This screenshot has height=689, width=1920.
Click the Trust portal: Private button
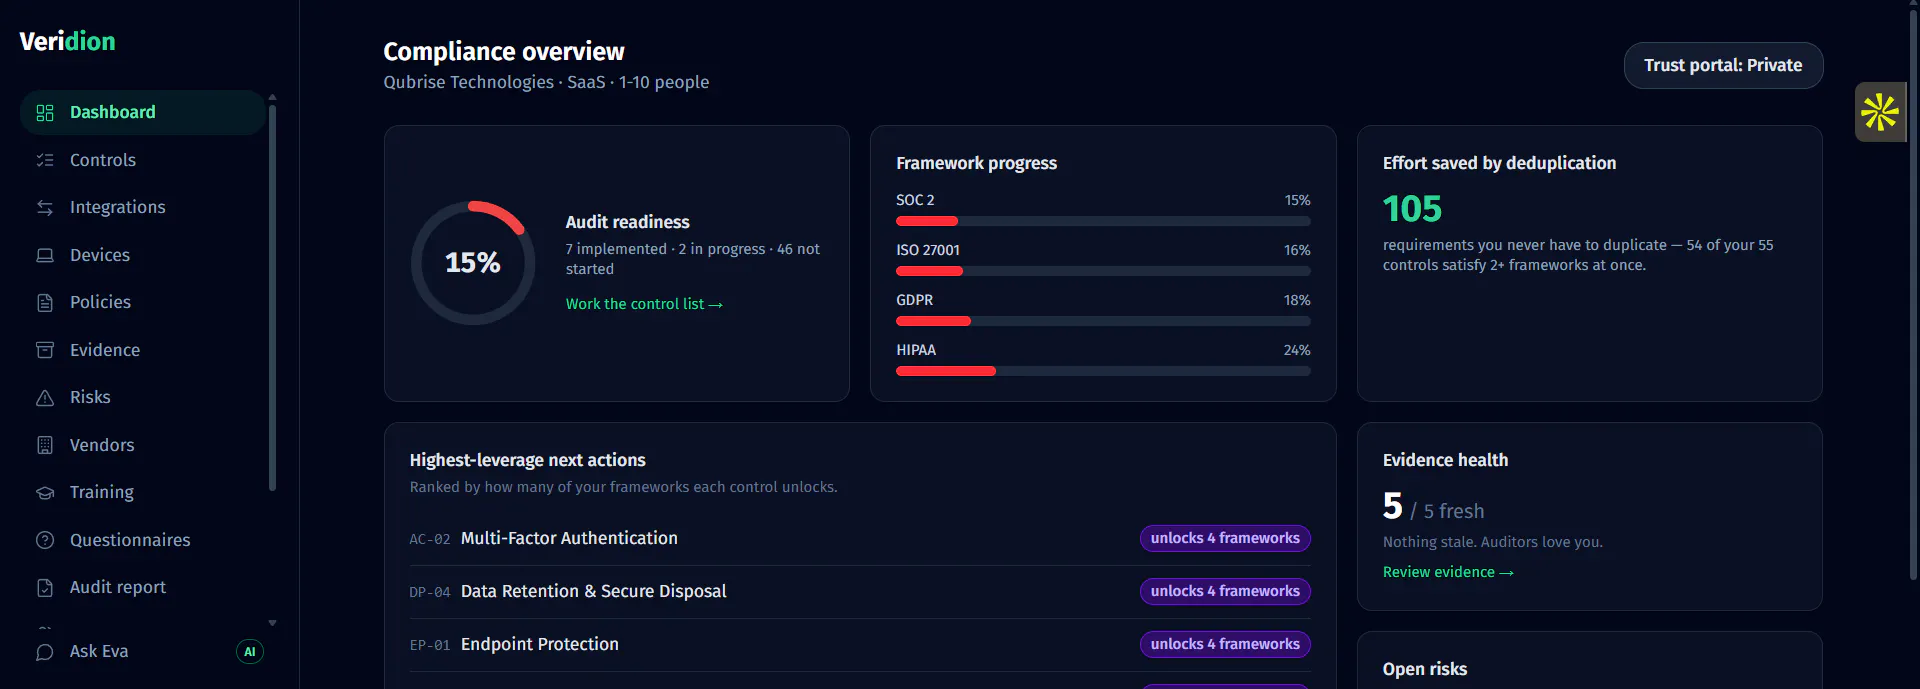pos(1723,65)
